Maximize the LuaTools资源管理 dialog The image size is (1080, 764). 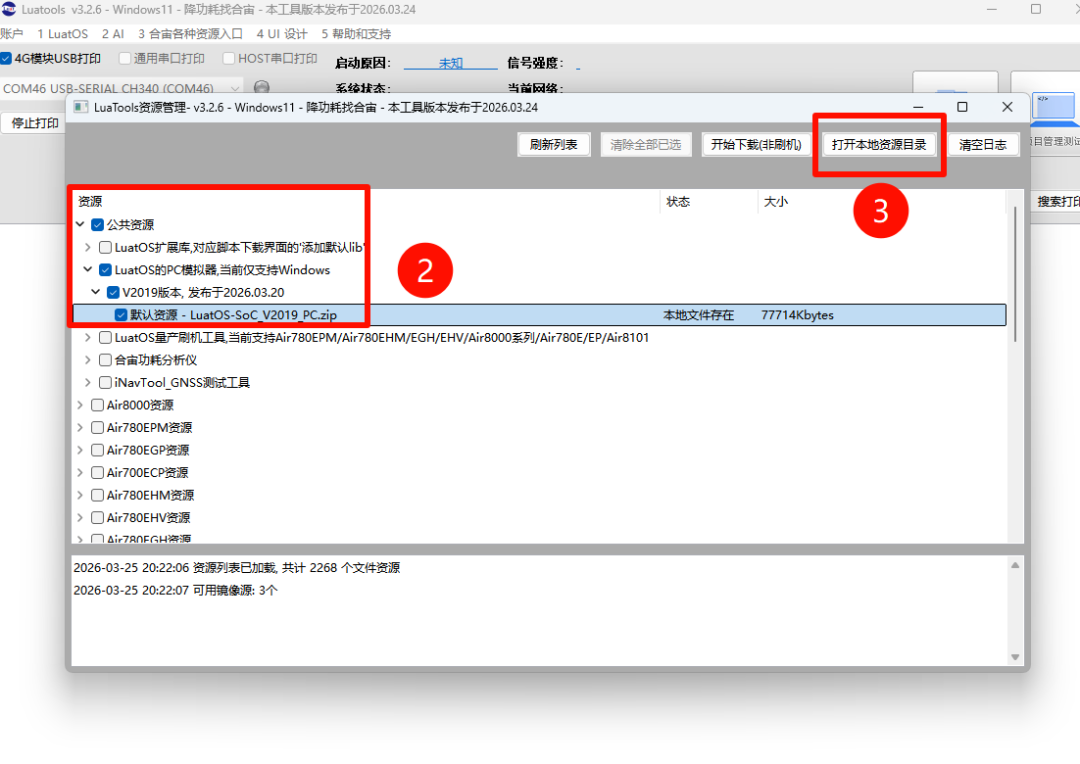[962, 107]
